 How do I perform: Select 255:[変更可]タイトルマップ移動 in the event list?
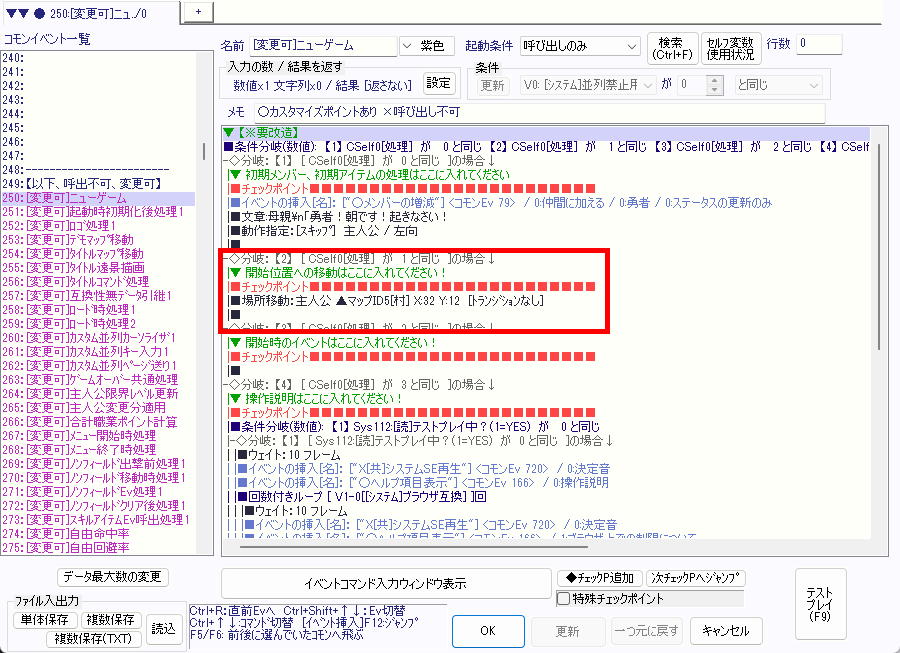[88, 254]
